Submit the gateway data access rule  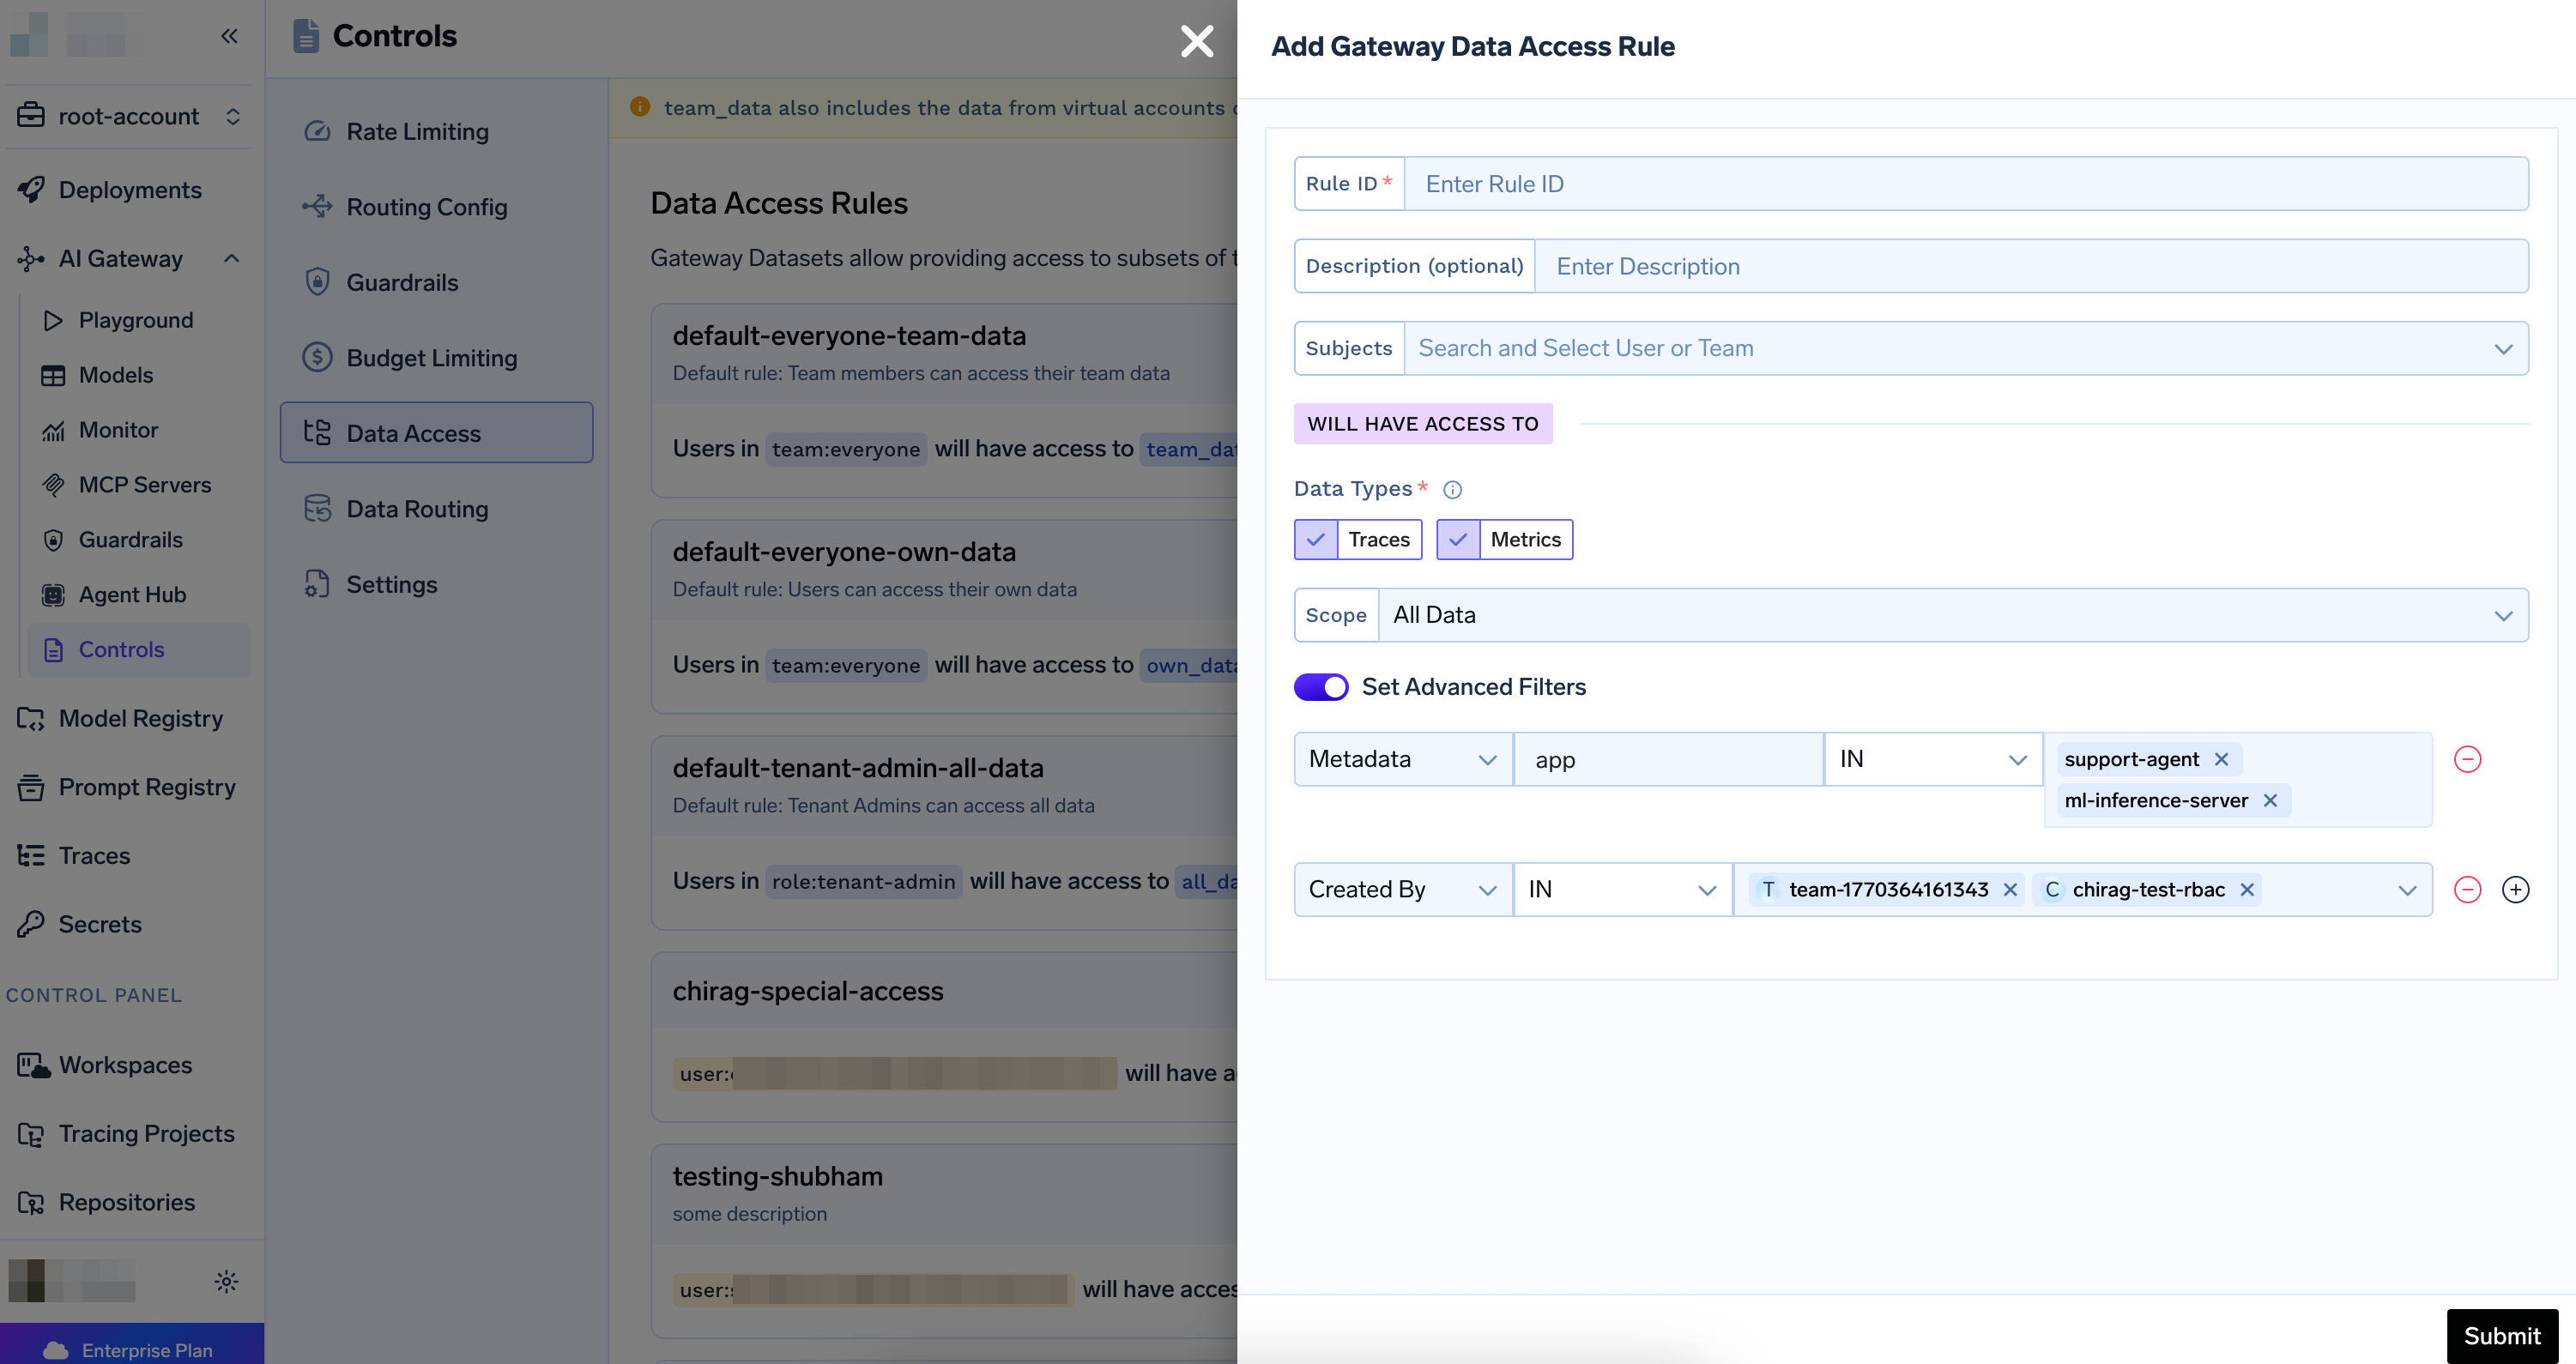coord(2501,1335)
